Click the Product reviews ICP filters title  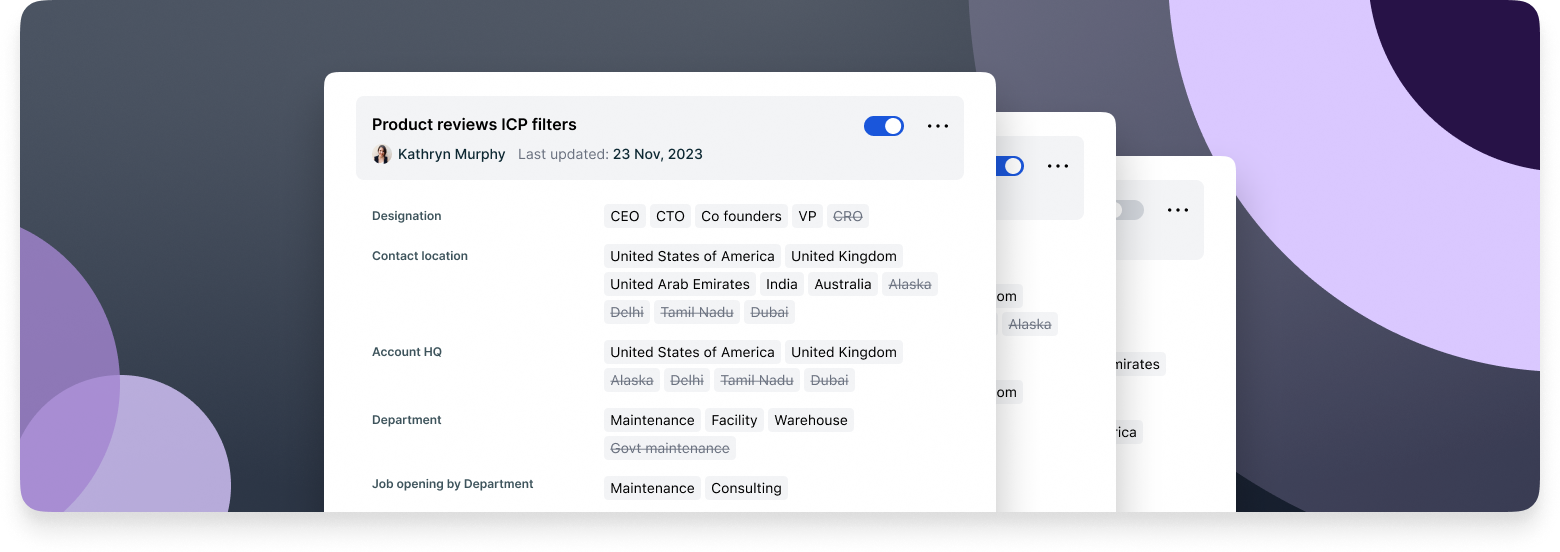pyautogui.click(x=474, y=124)
